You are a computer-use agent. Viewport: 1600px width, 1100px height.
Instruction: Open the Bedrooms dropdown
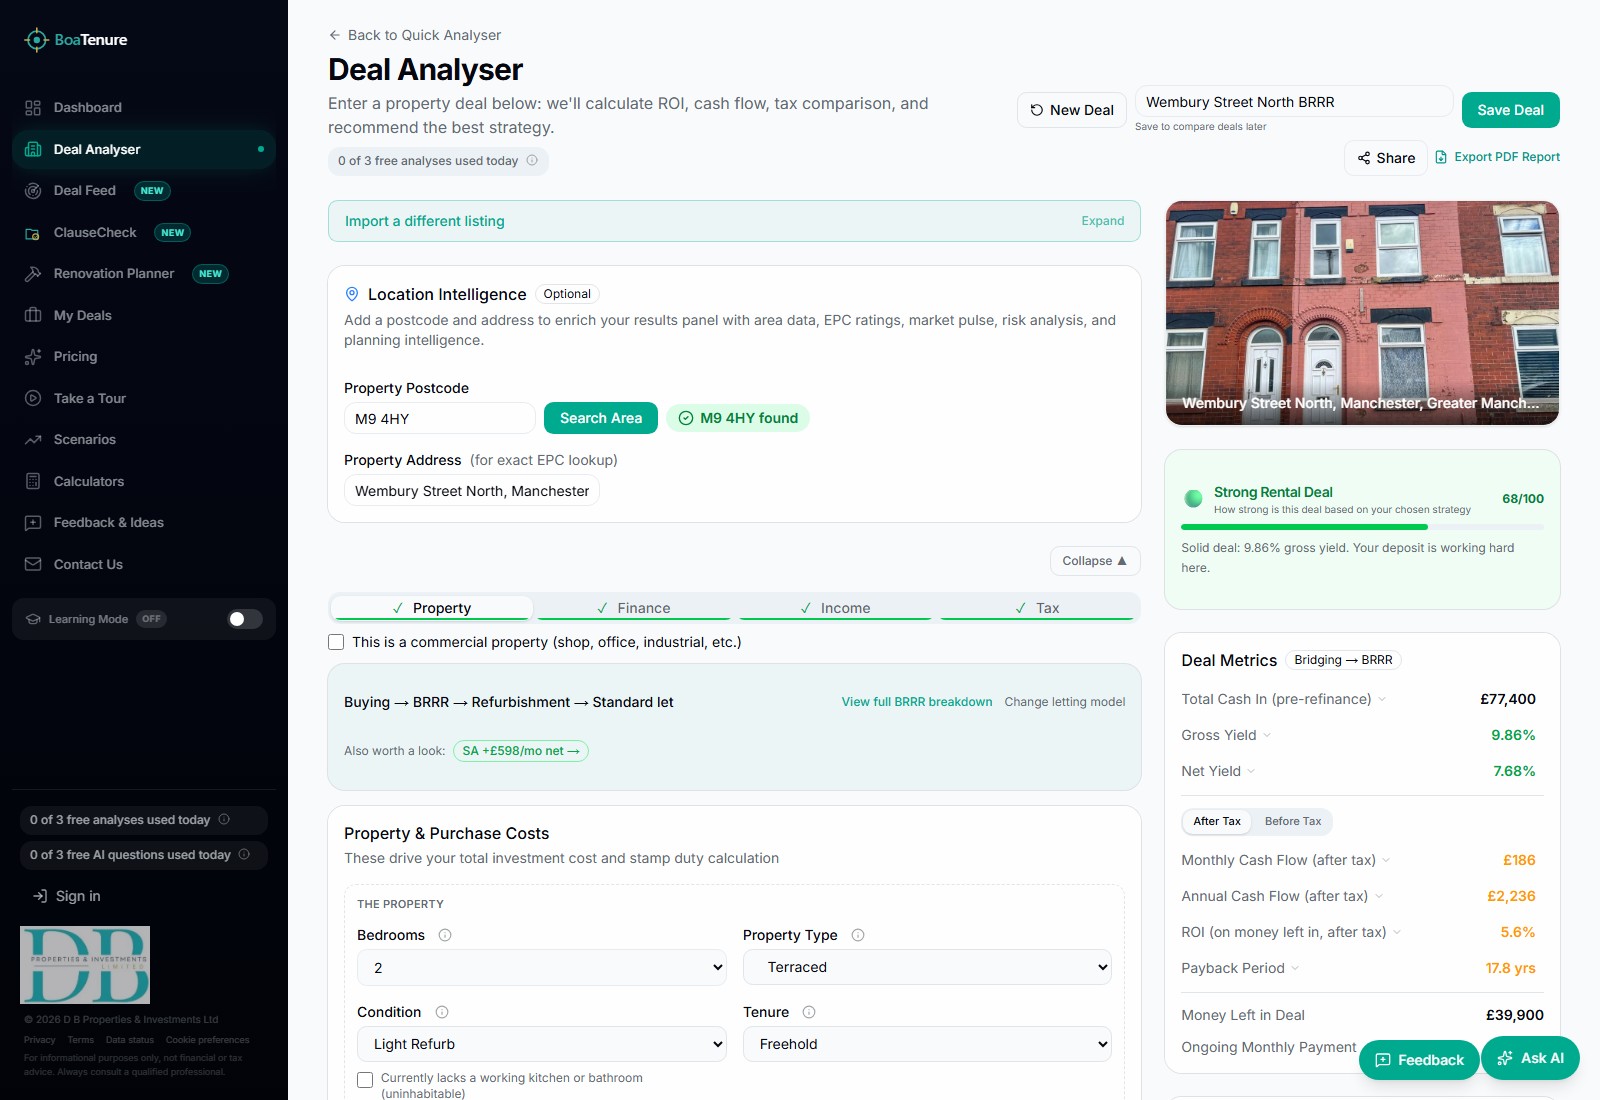541,968
